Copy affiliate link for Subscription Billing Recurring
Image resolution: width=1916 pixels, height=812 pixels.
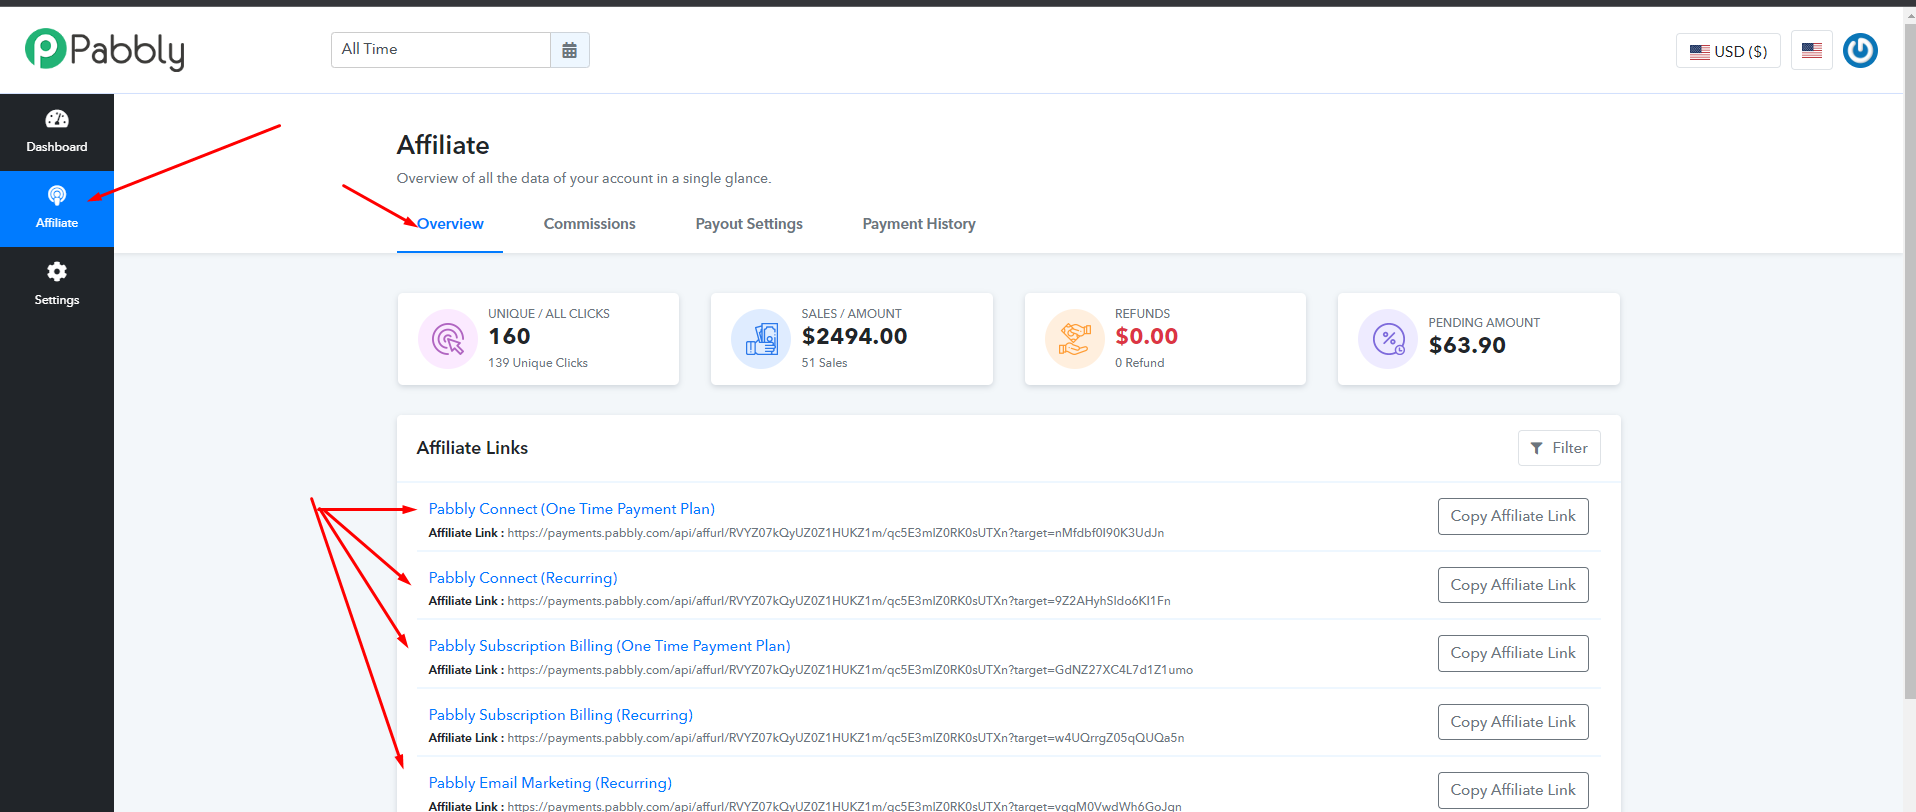pos(1512,722)
